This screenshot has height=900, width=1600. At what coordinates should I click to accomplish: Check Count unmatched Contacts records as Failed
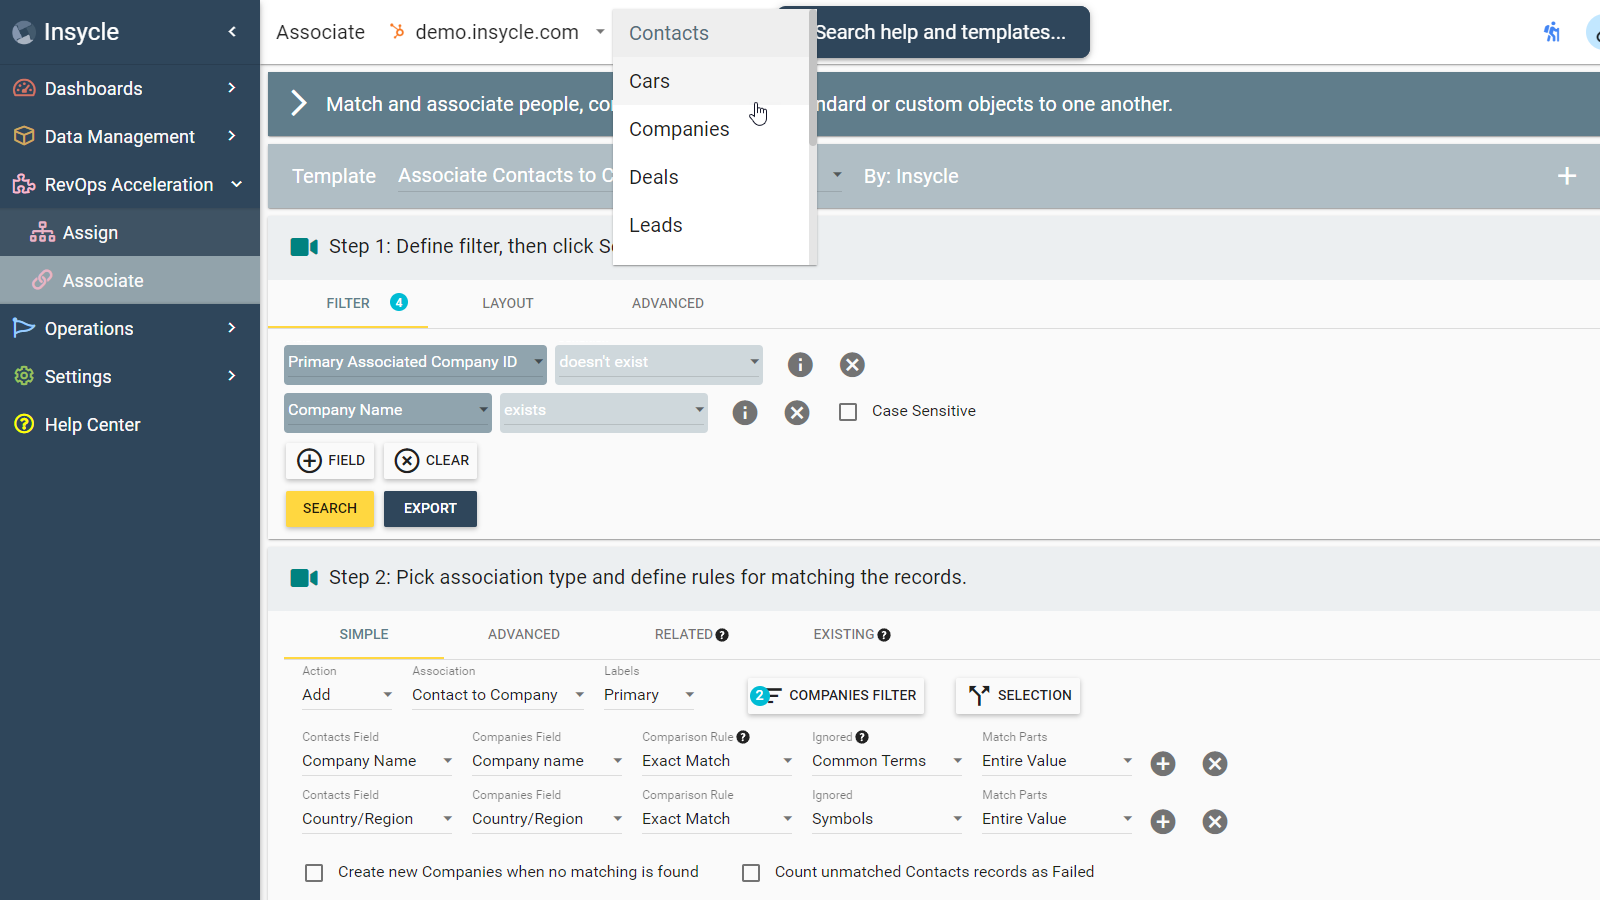tap(751, 872)
